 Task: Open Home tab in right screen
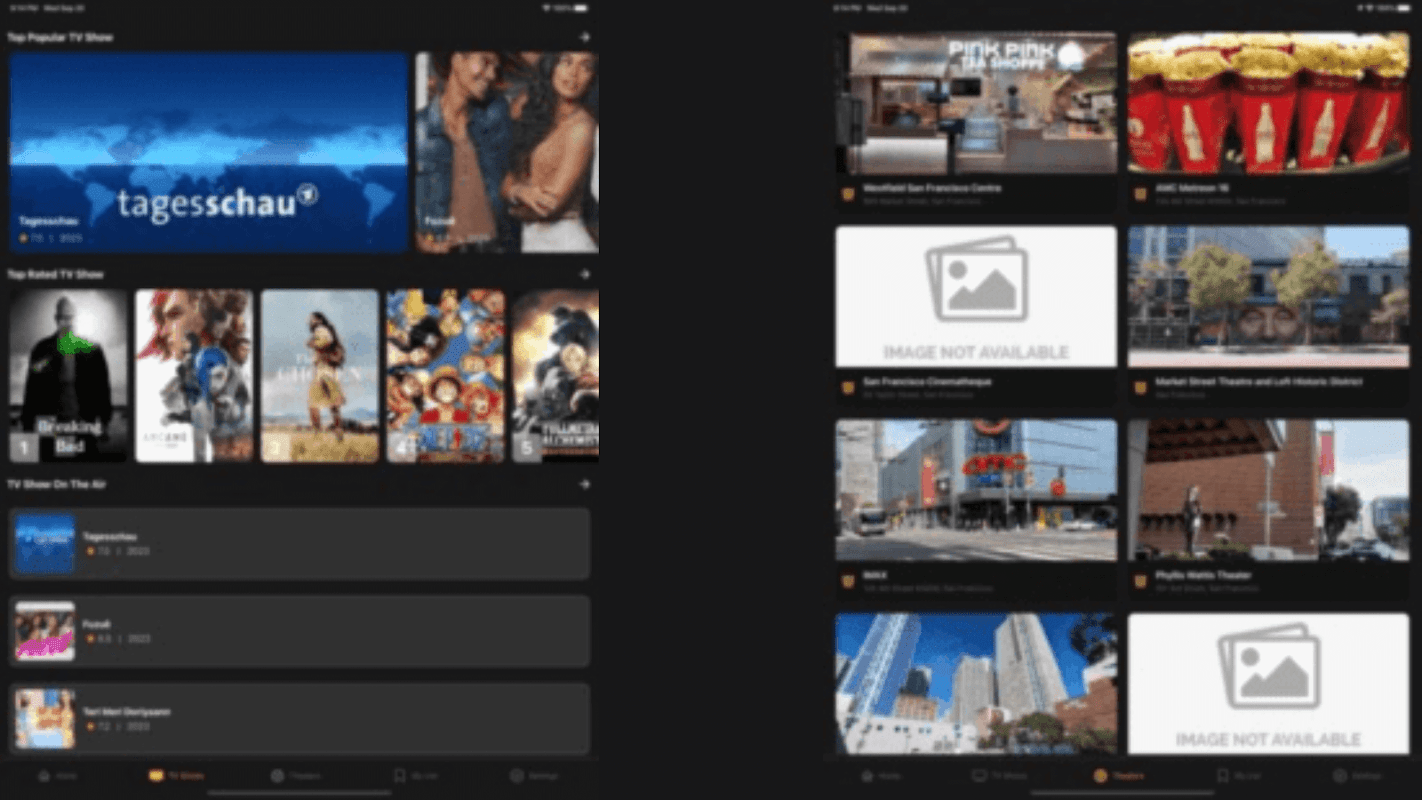(880, 775)
